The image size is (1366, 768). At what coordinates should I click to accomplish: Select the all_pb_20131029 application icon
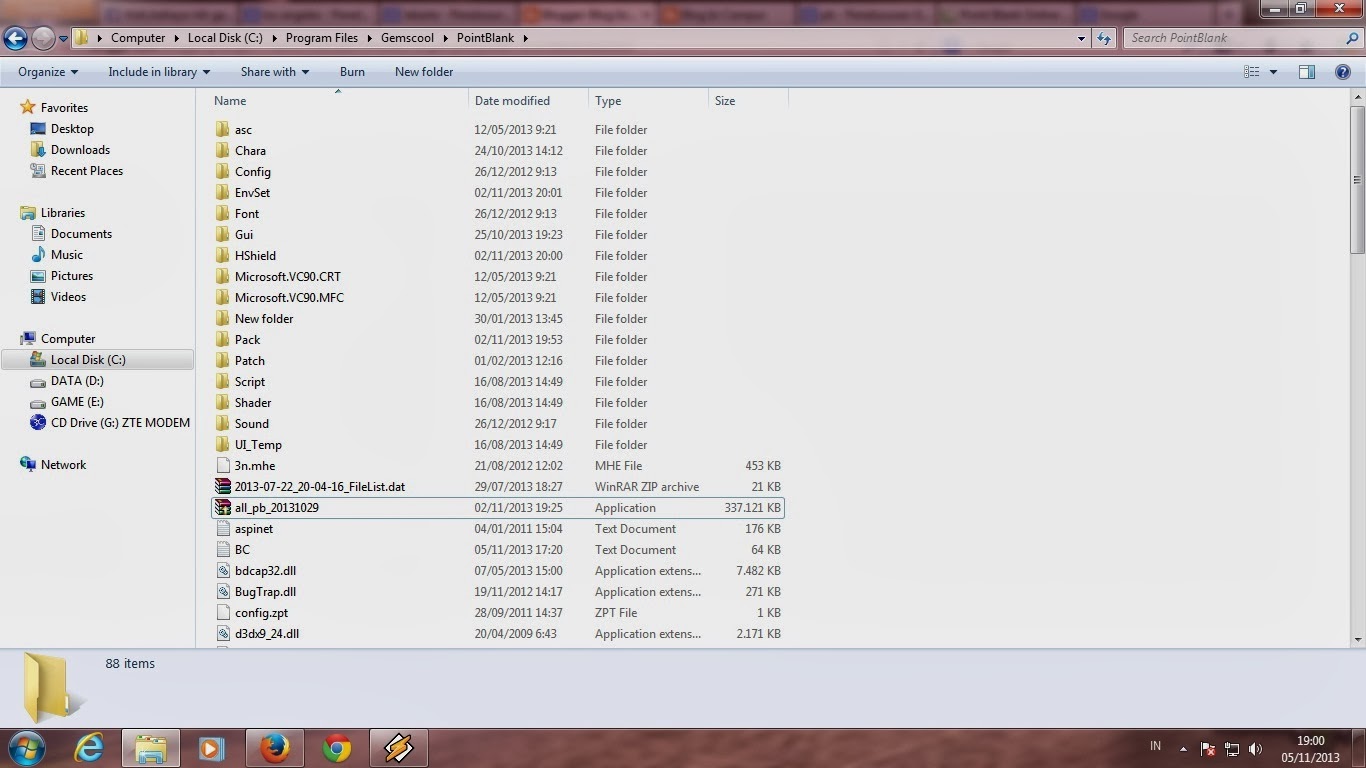pos(223,508)
